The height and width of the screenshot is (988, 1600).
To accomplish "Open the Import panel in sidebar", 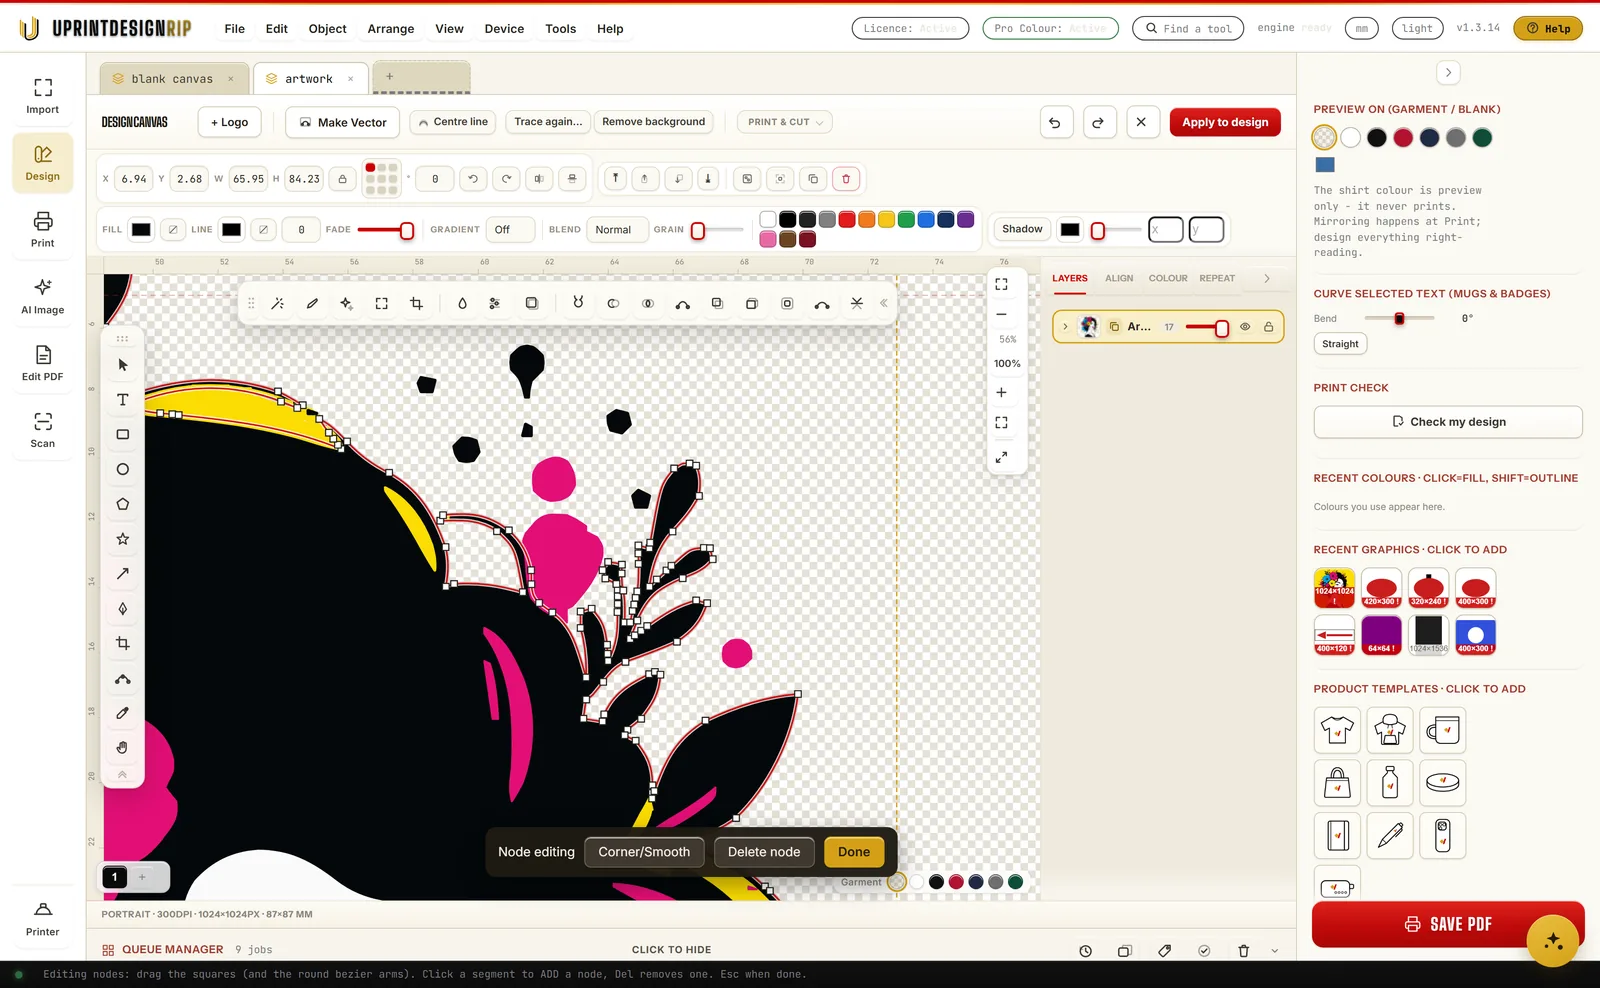I will 43,96.
